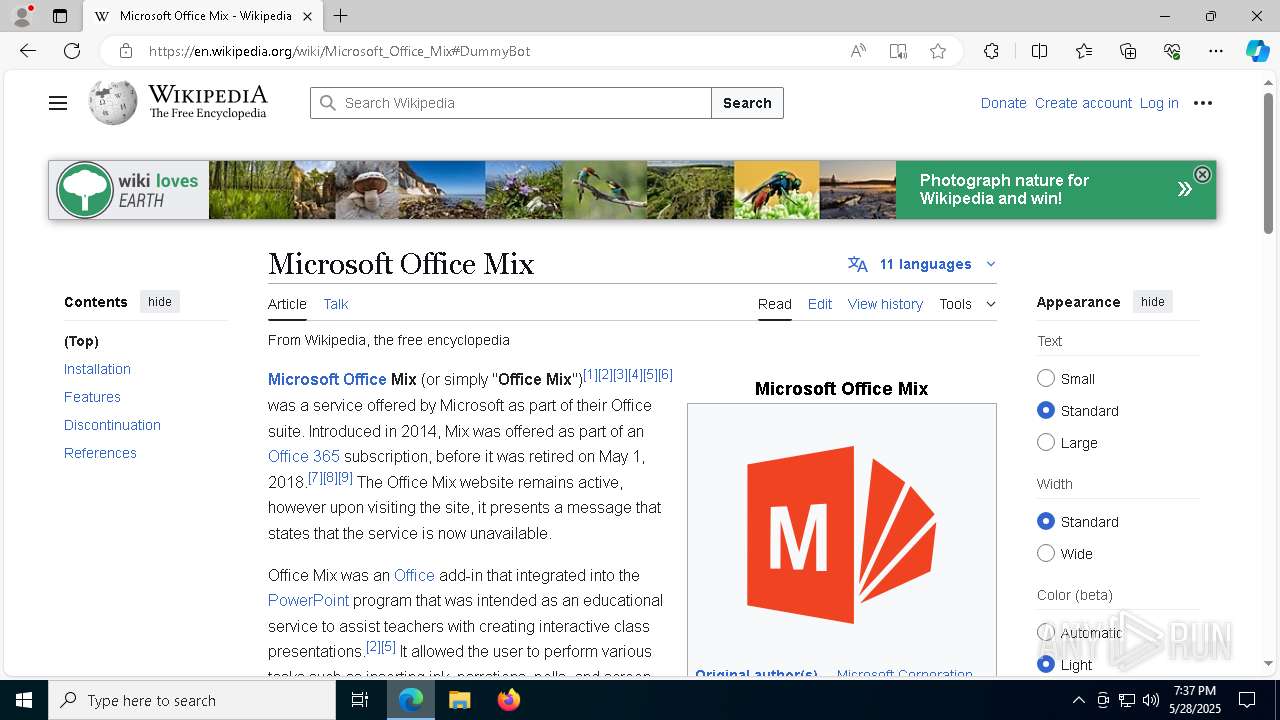Click the Windows taskbar search box

(192, 700)
